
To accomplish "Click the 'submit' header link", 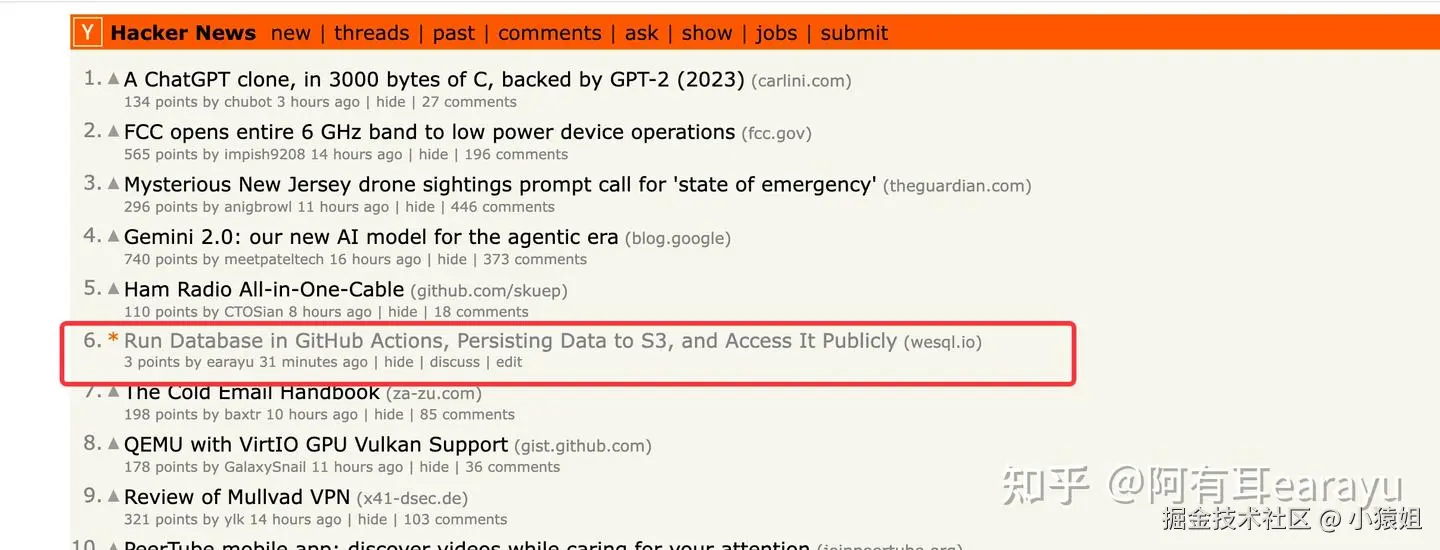I will pos(854,33).
